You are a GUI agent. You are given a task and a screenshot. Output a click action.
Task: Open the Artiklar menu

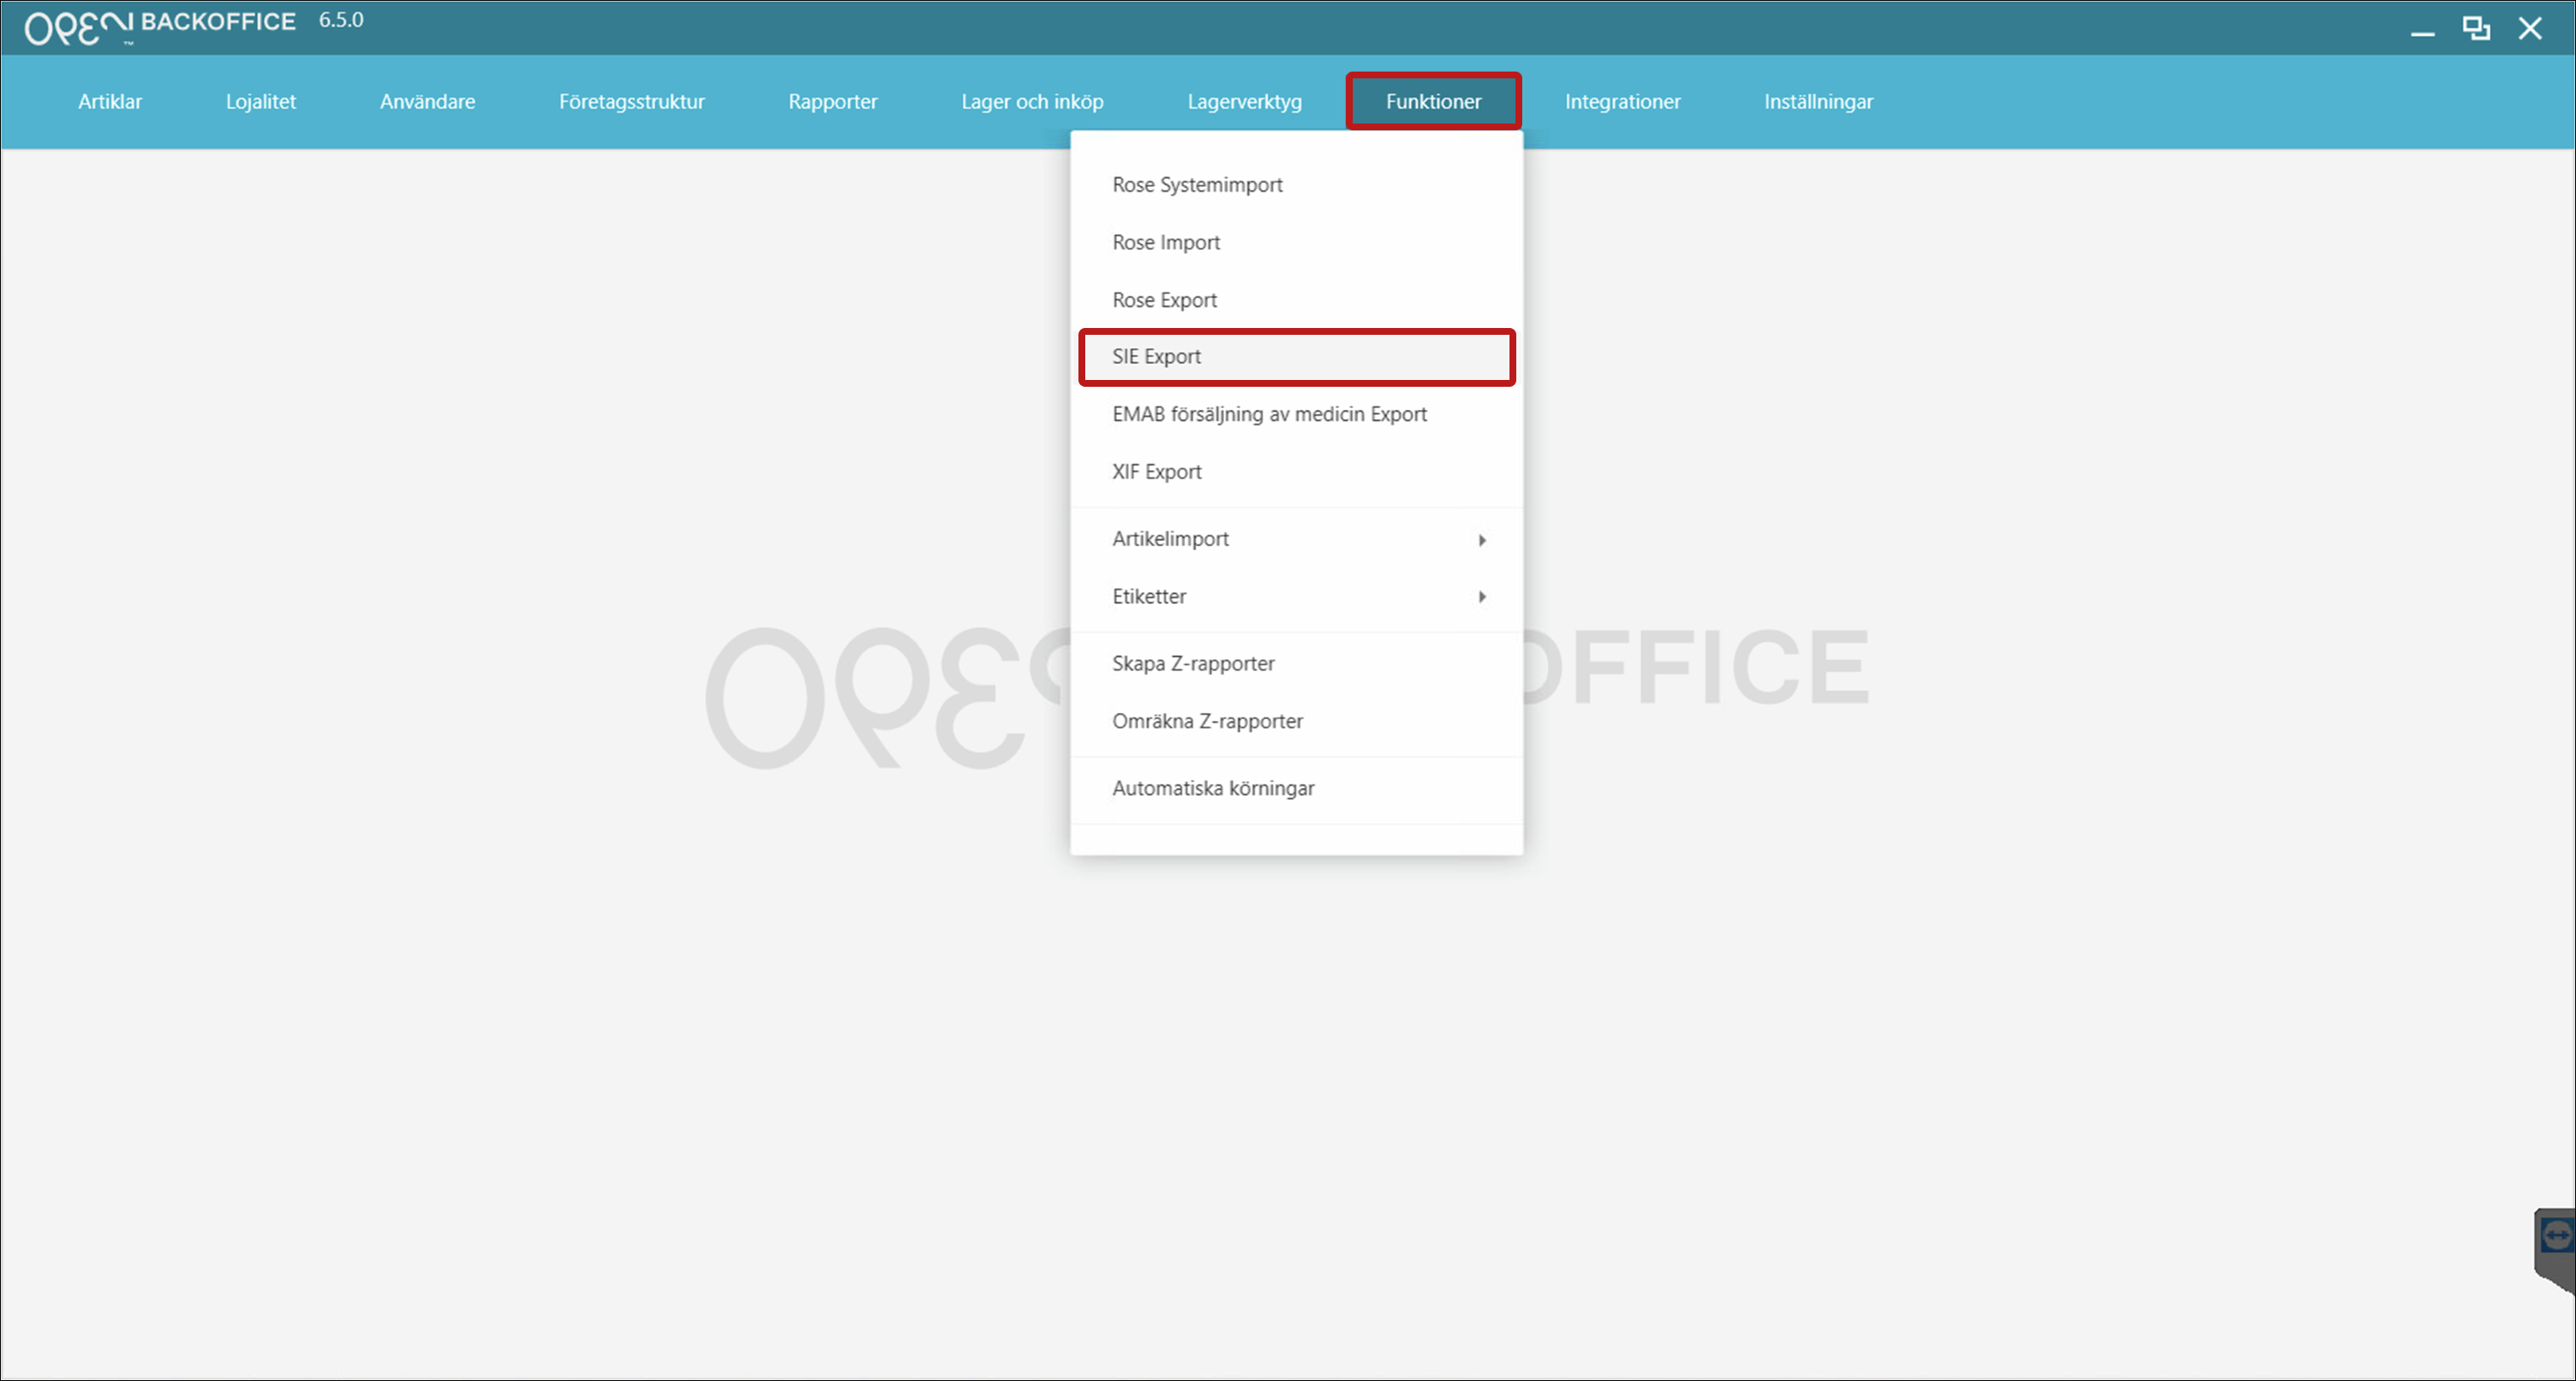(x=110, y=101)
